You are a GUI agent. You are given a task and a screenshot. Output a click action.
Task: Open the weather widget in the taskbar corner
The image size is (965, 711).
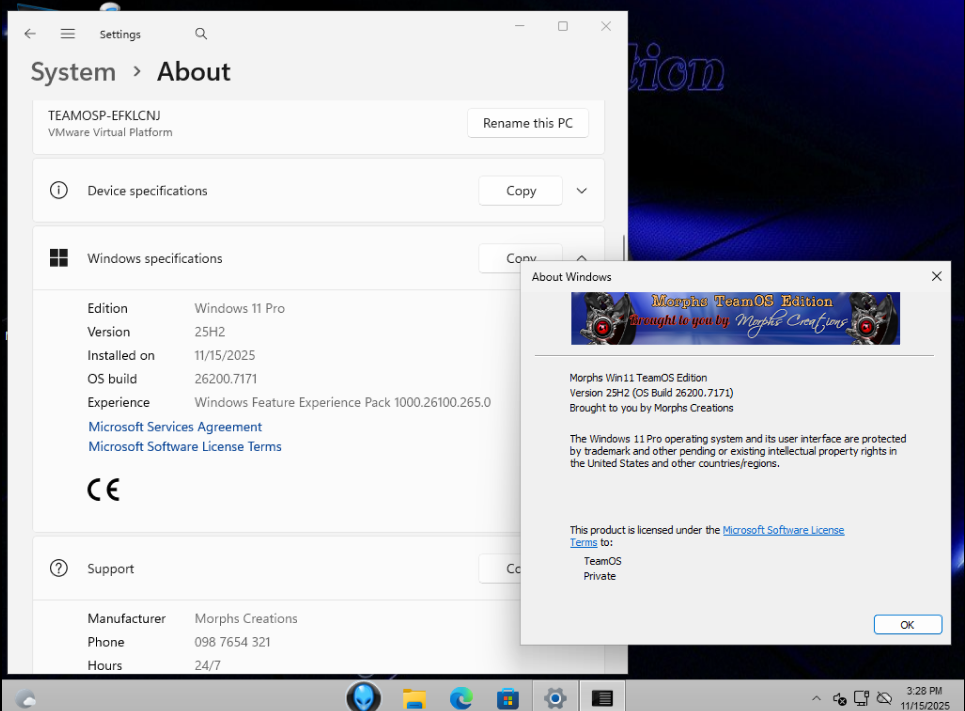(26, 698)
